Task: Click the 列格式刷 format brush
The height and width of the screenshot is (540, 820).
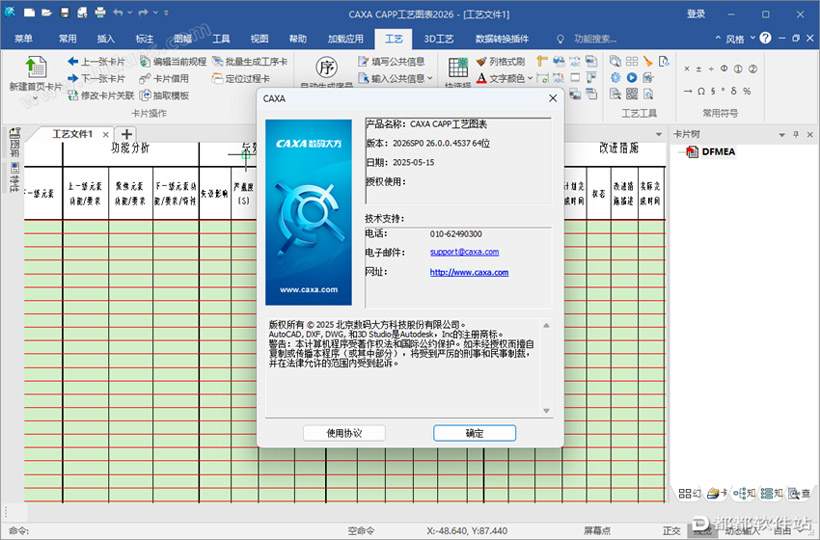Action: 500,62
